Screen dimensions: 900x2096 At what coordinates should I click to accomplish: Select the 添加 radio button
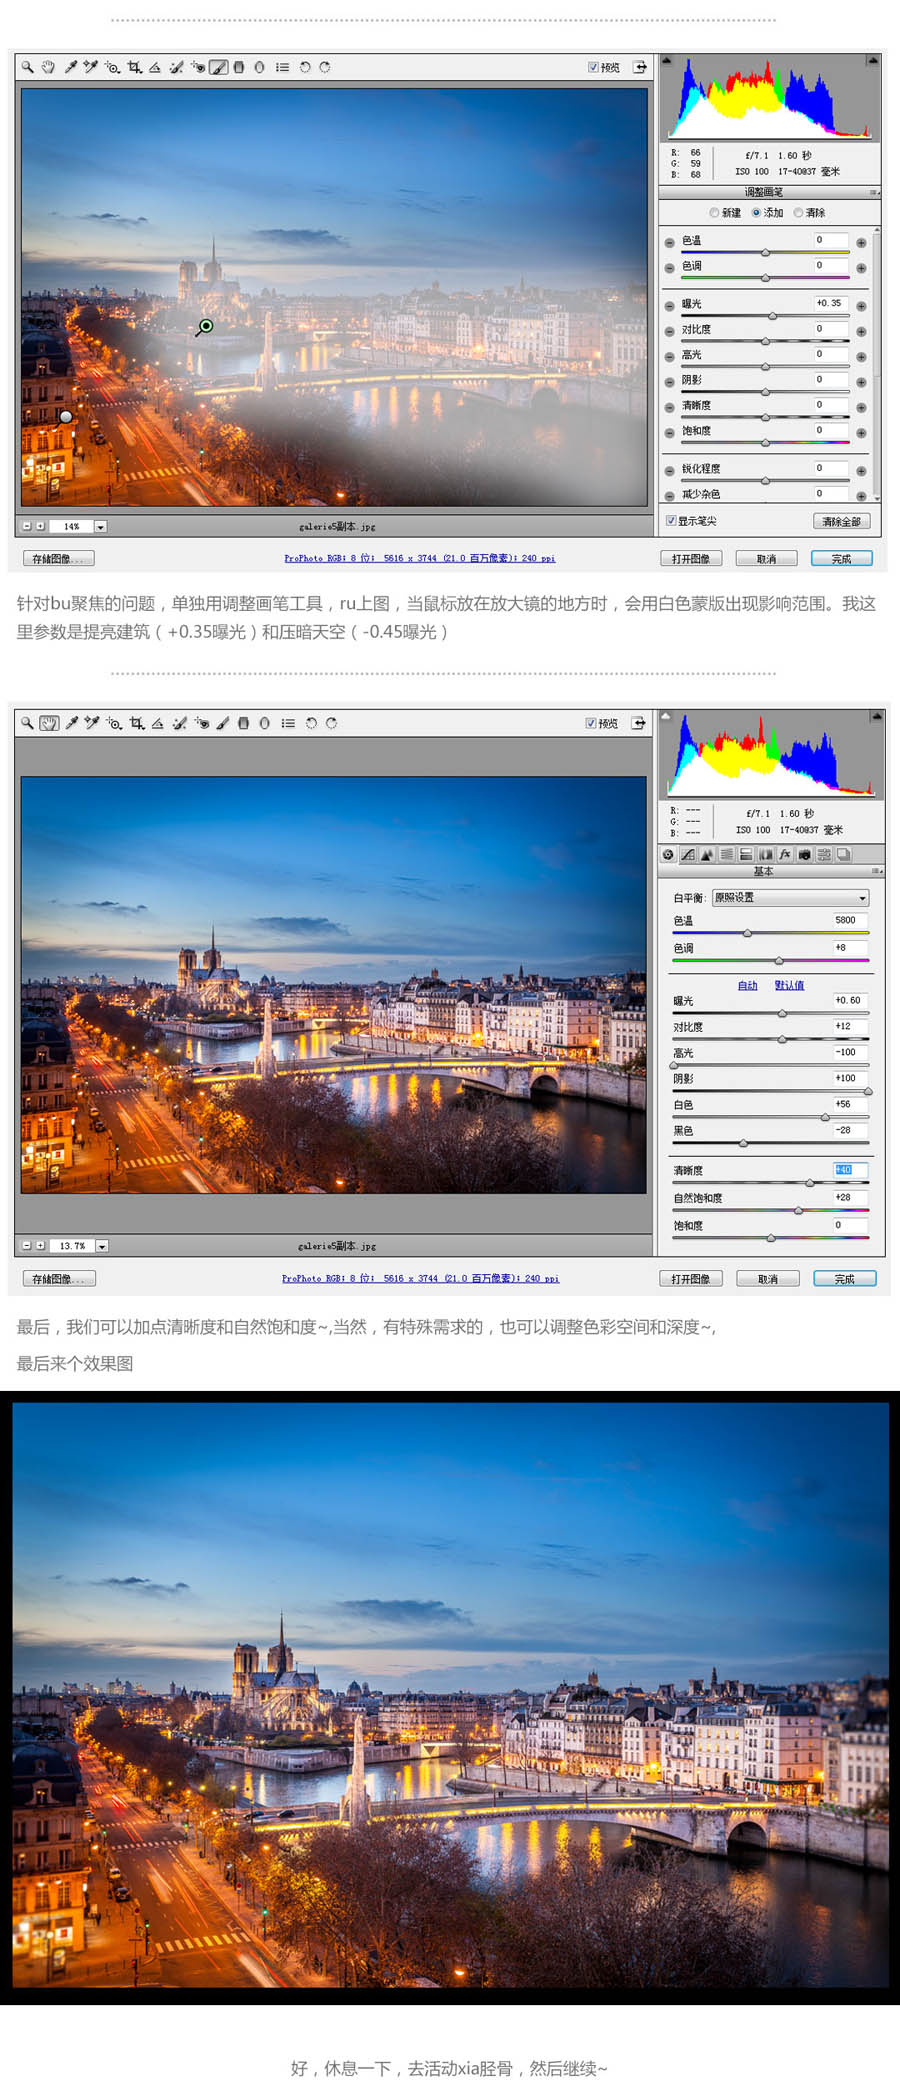click(756, 212)
